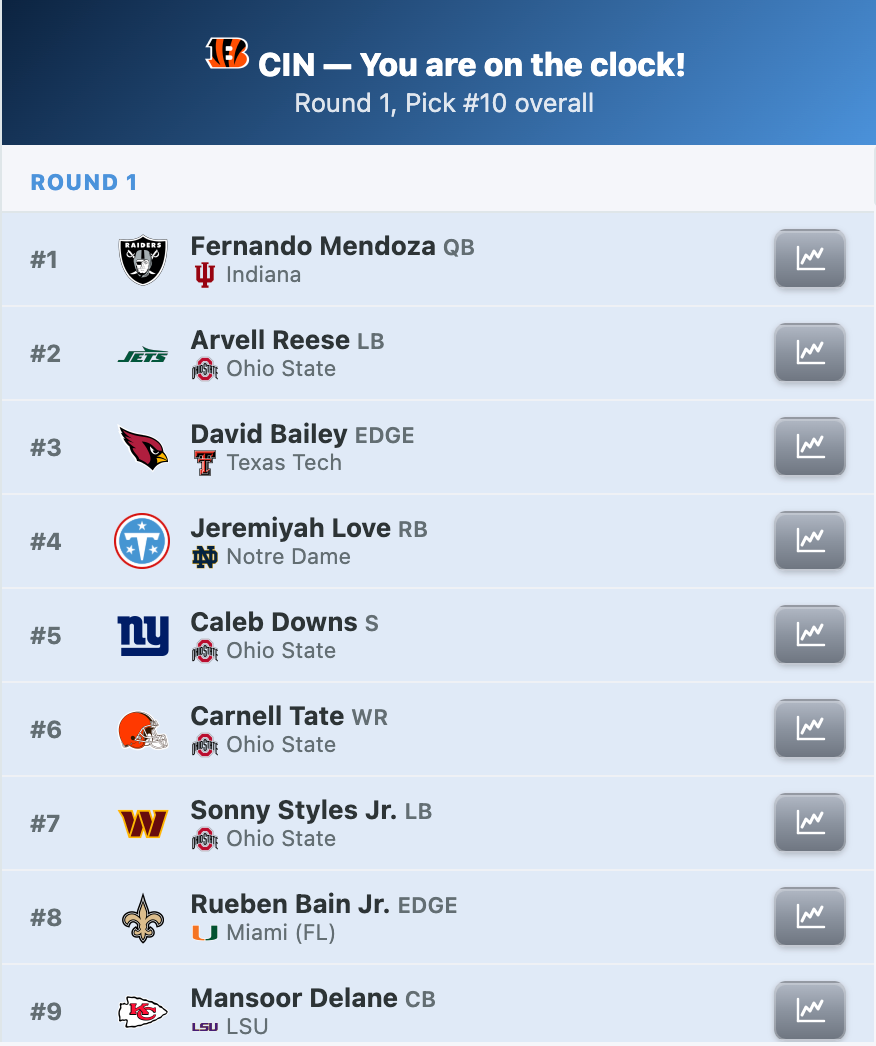Click the Browns helmet logo
876x1046 pixels.
pyautogui.click(x=143, y=730)
